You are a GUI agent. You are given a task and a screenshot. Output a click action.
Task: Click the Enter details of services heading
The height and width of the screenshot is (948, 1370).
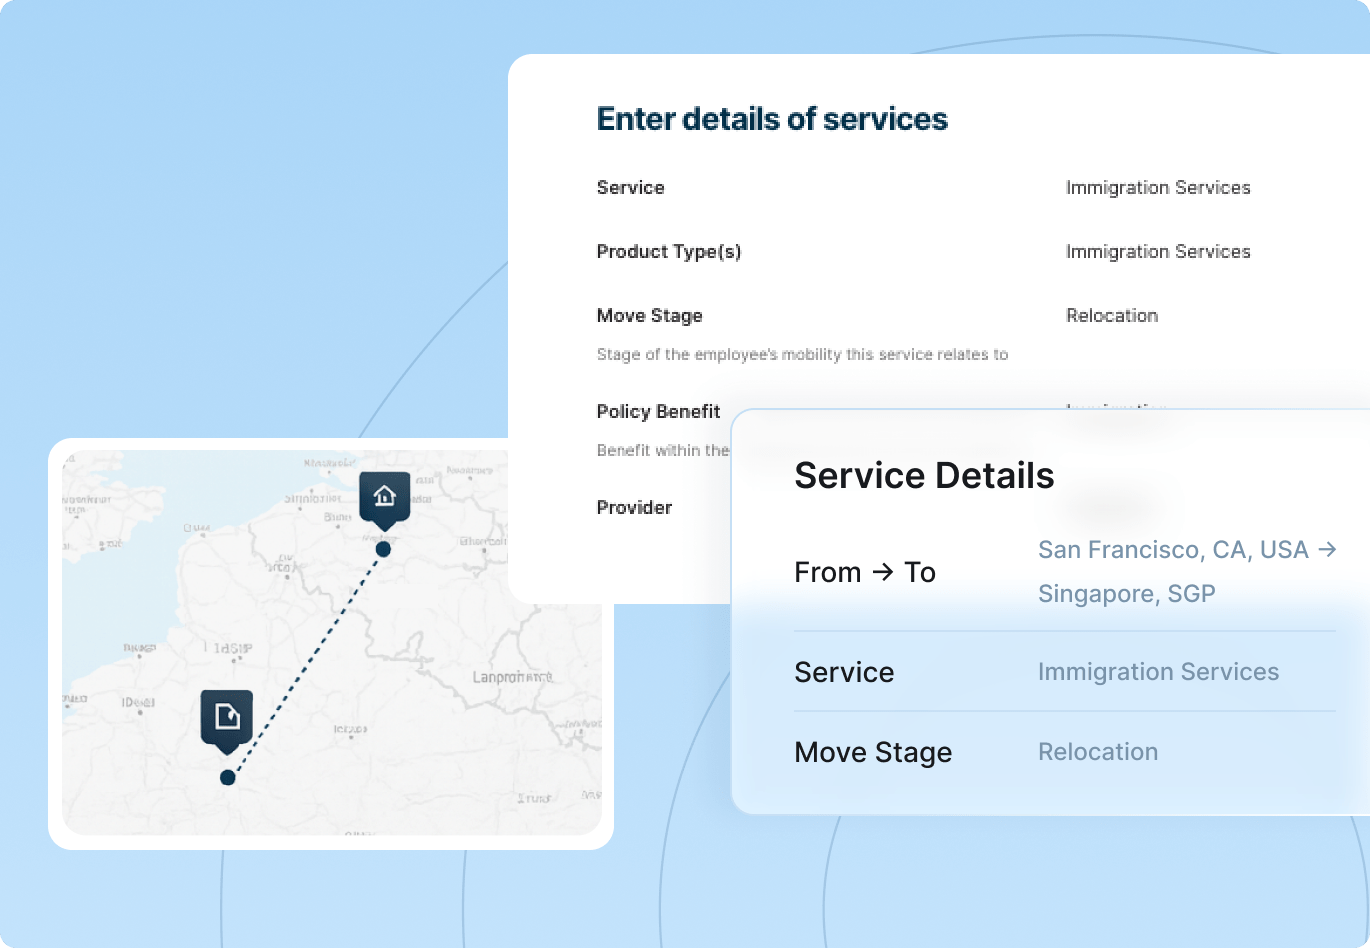[771, 119]
